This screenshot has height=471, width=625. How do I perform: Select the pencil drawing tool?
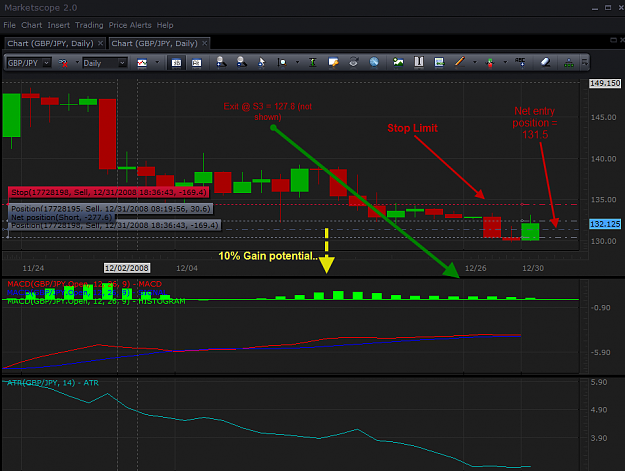[x=460, y=62]
